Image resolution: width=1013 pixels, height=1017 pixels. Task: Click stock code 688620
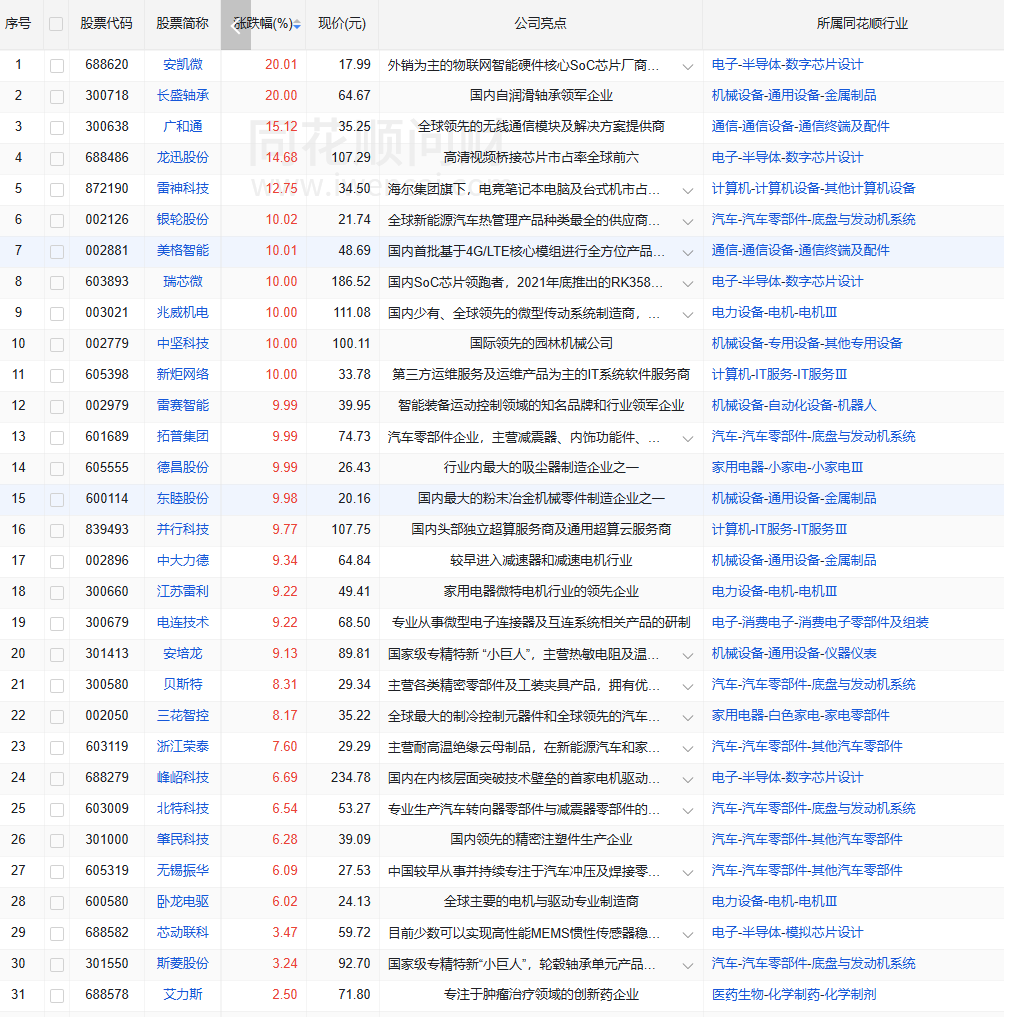point(107,65)
